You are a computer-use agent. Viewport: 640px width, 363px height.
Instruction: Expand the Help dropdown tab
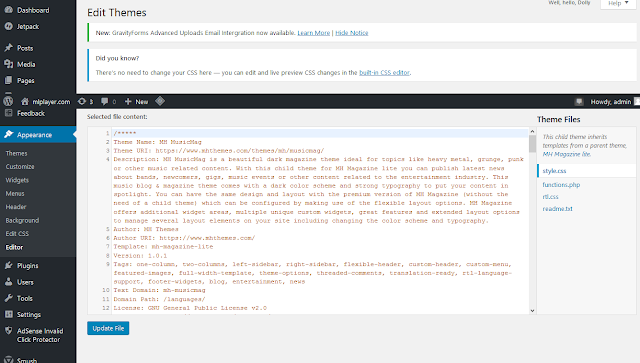(618, 3)
